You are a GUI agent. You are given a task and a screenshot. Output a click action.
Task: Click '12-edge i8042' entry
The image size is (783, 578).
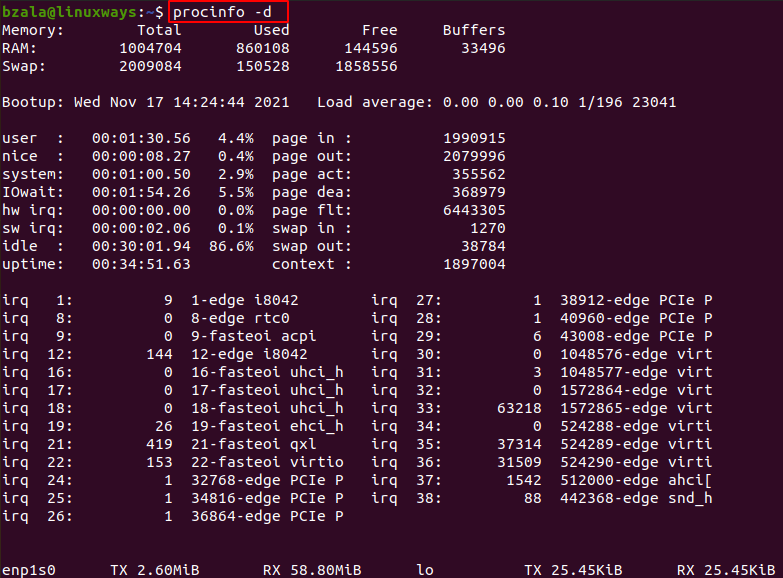click(249, 354)
